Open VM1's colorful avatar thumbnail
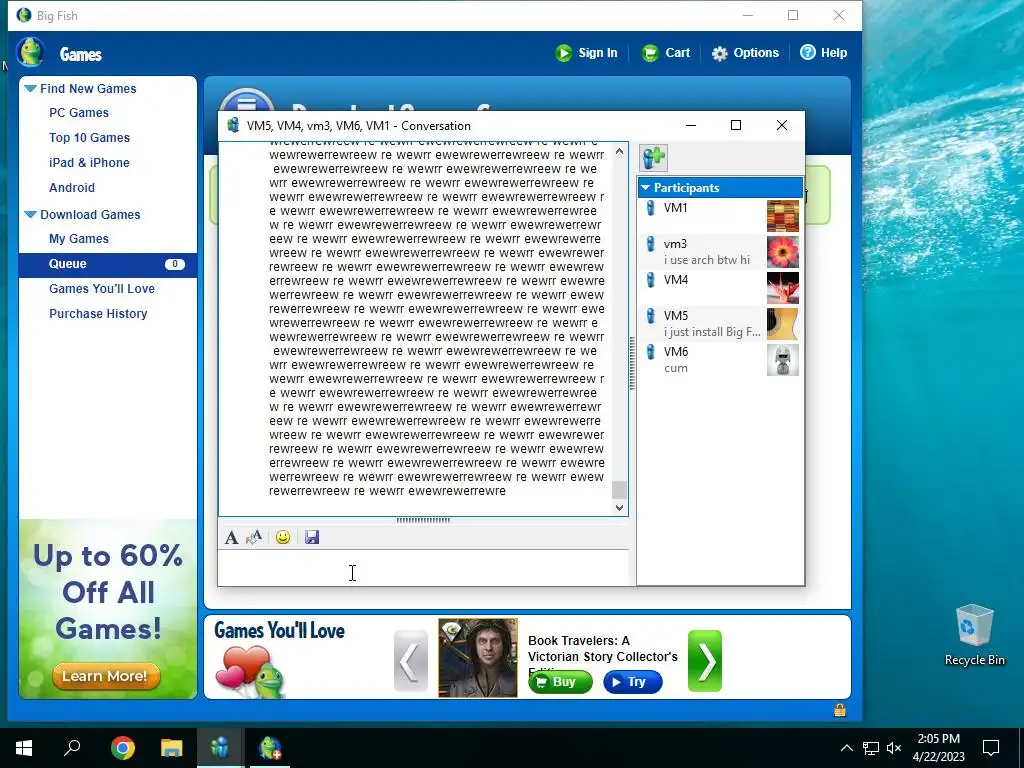1024x768 pixels. click(x=782, y=216)
